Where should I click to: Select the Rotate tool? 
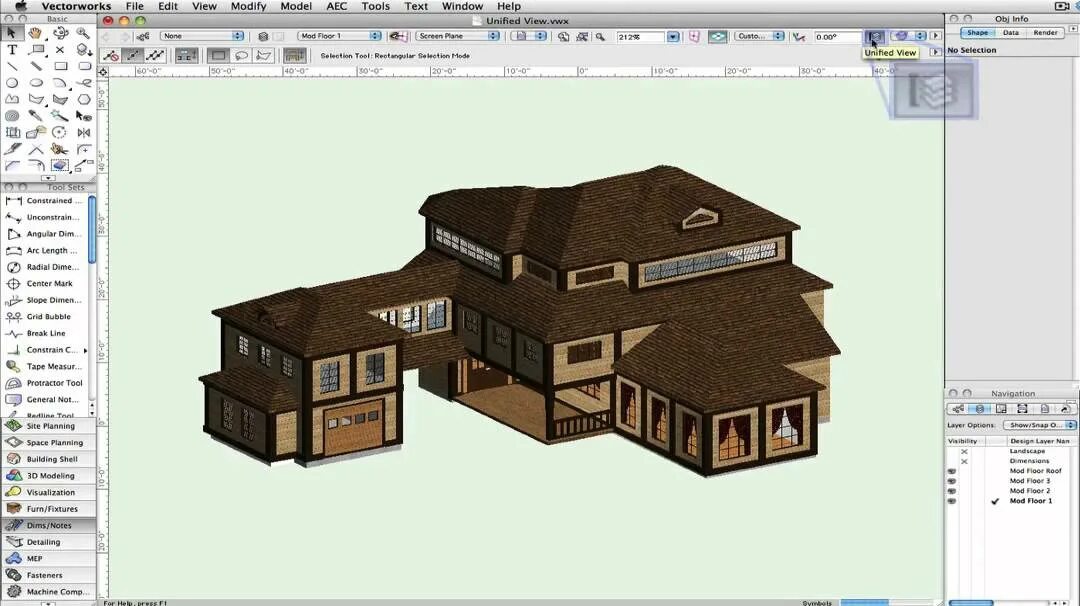(x=60, y=132)
